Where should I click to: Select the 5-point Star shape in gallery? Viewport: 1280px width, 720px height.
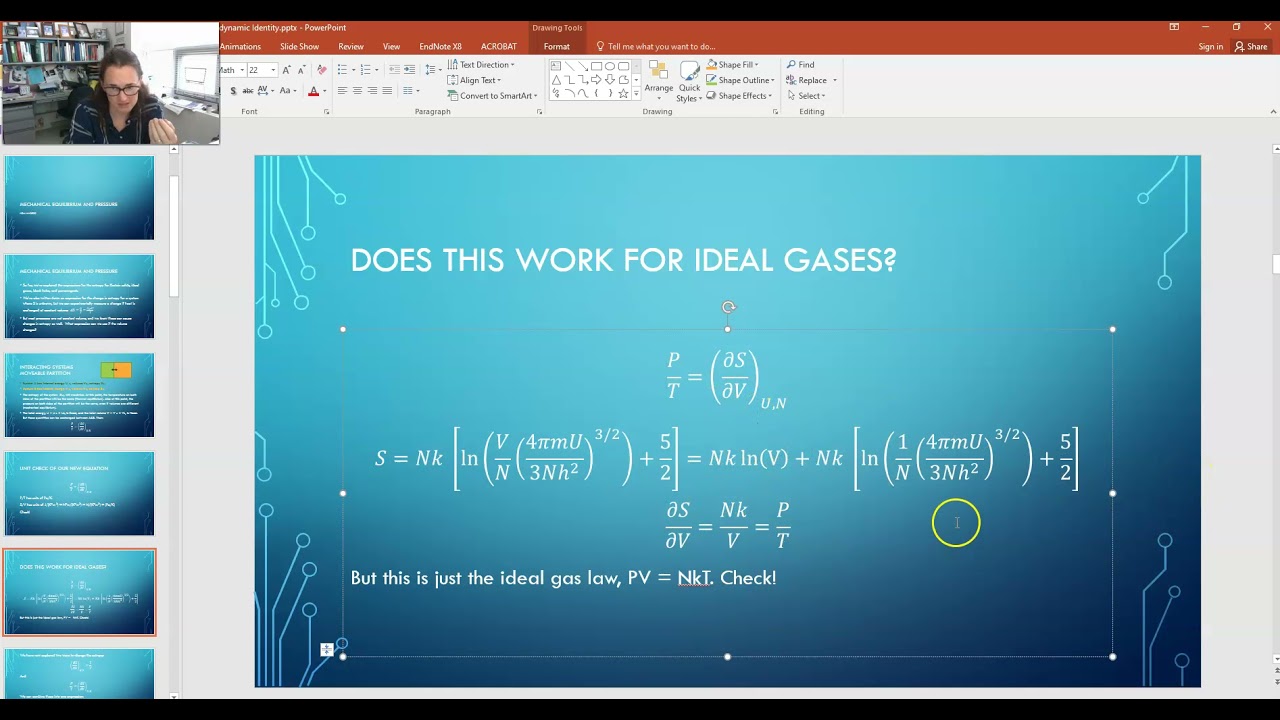623,94
